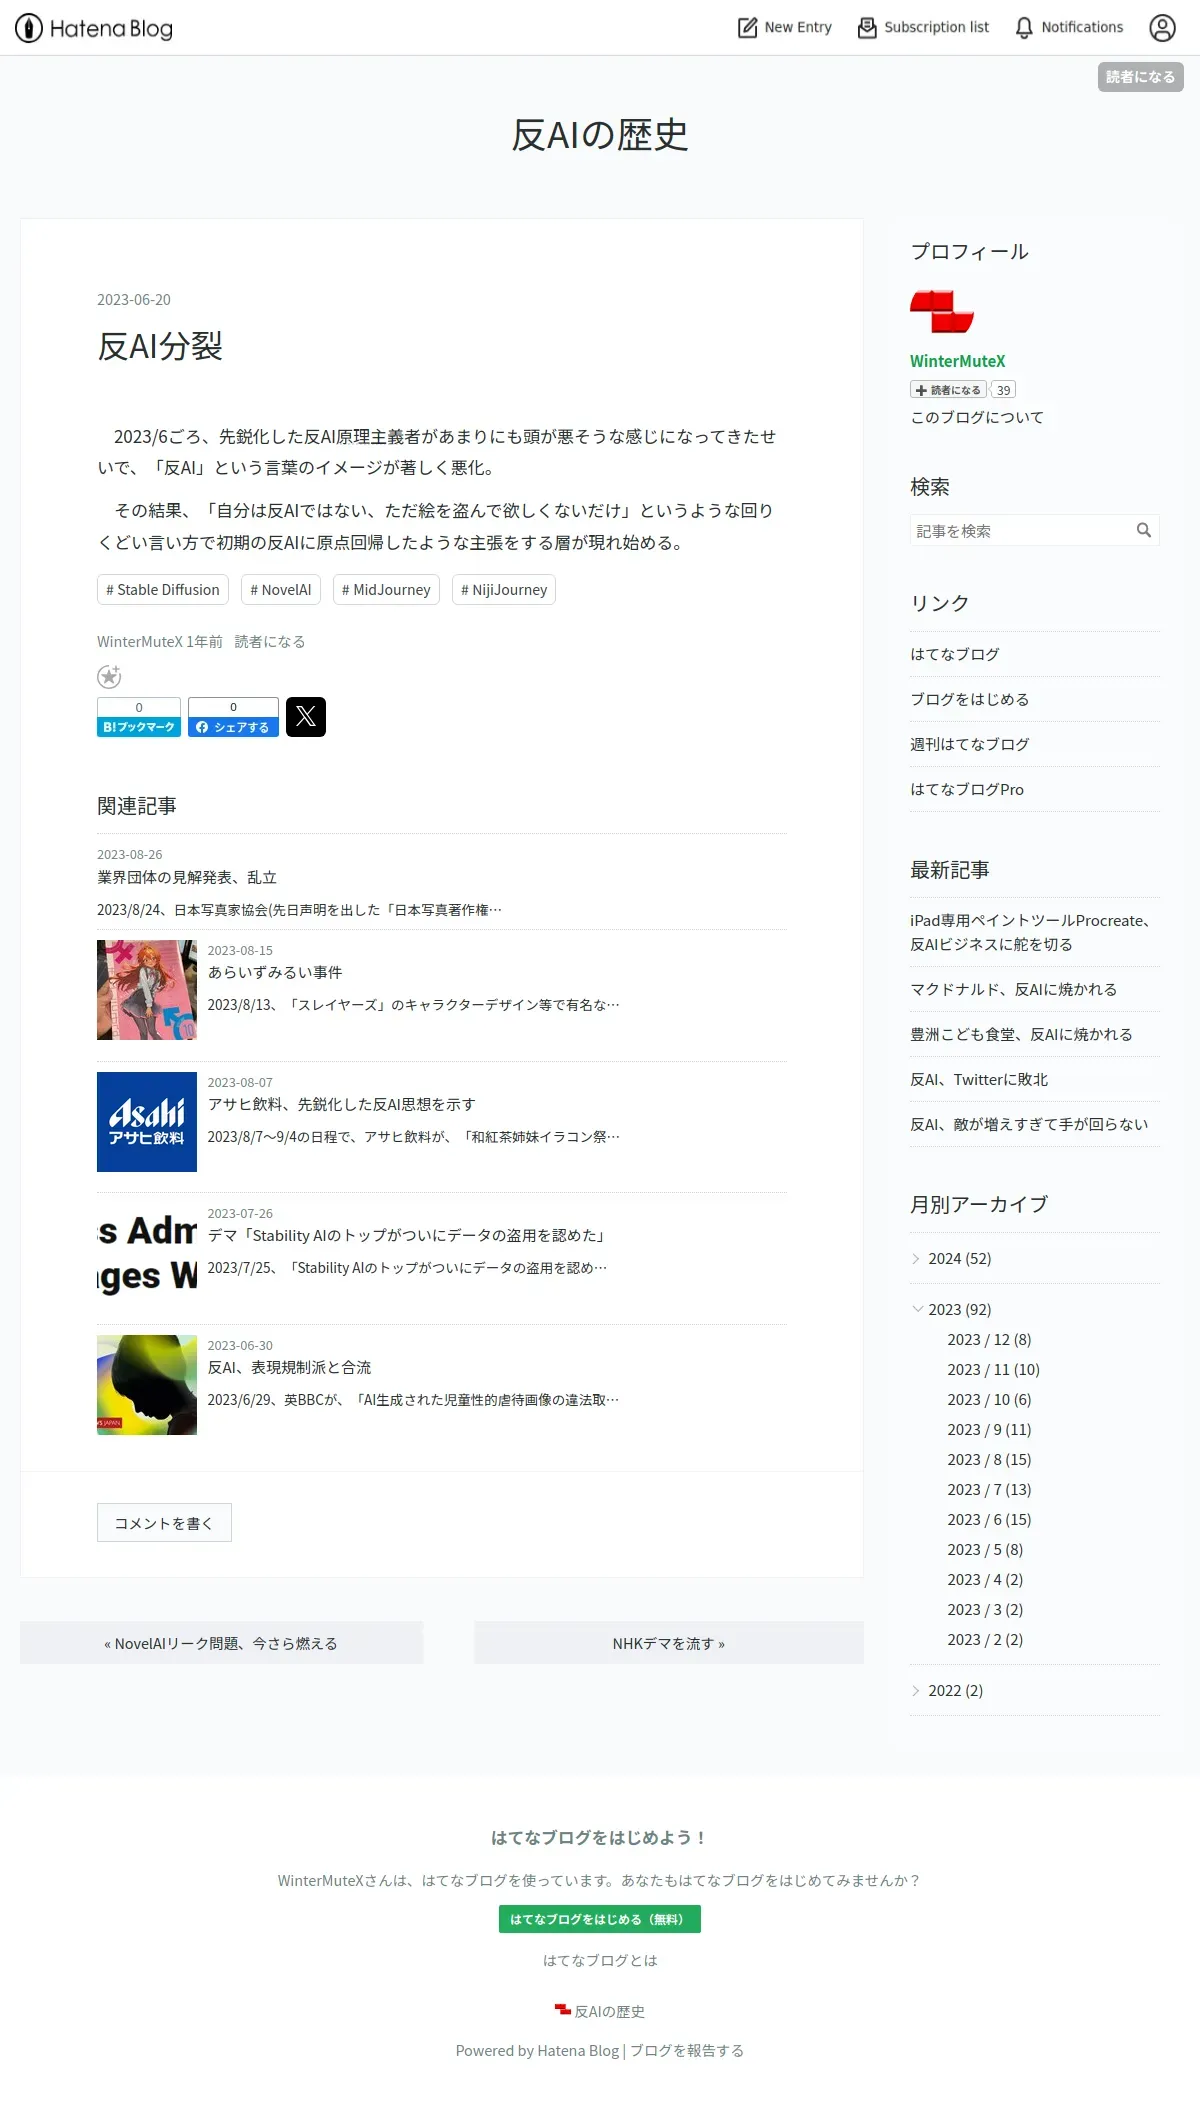Image resolution: width=1200 pixels, height=2101 pixels.
Task: Open archive 2023 / 5 (8)
Action: 985,1549
